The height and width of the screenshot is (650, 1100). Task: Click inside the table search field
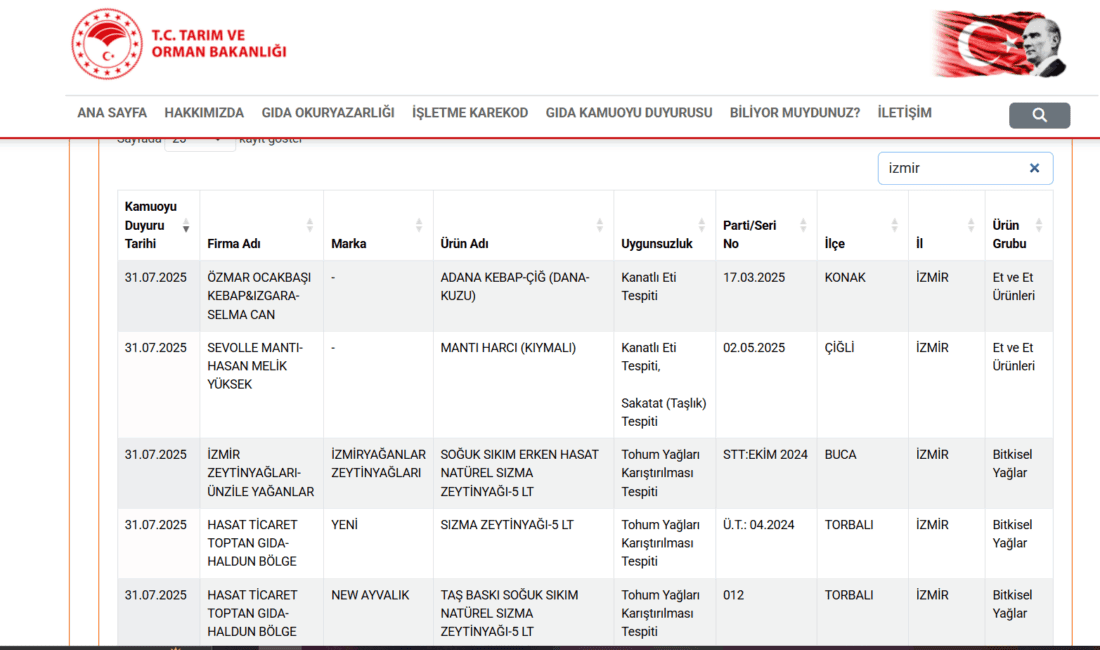tap(950, 168)
